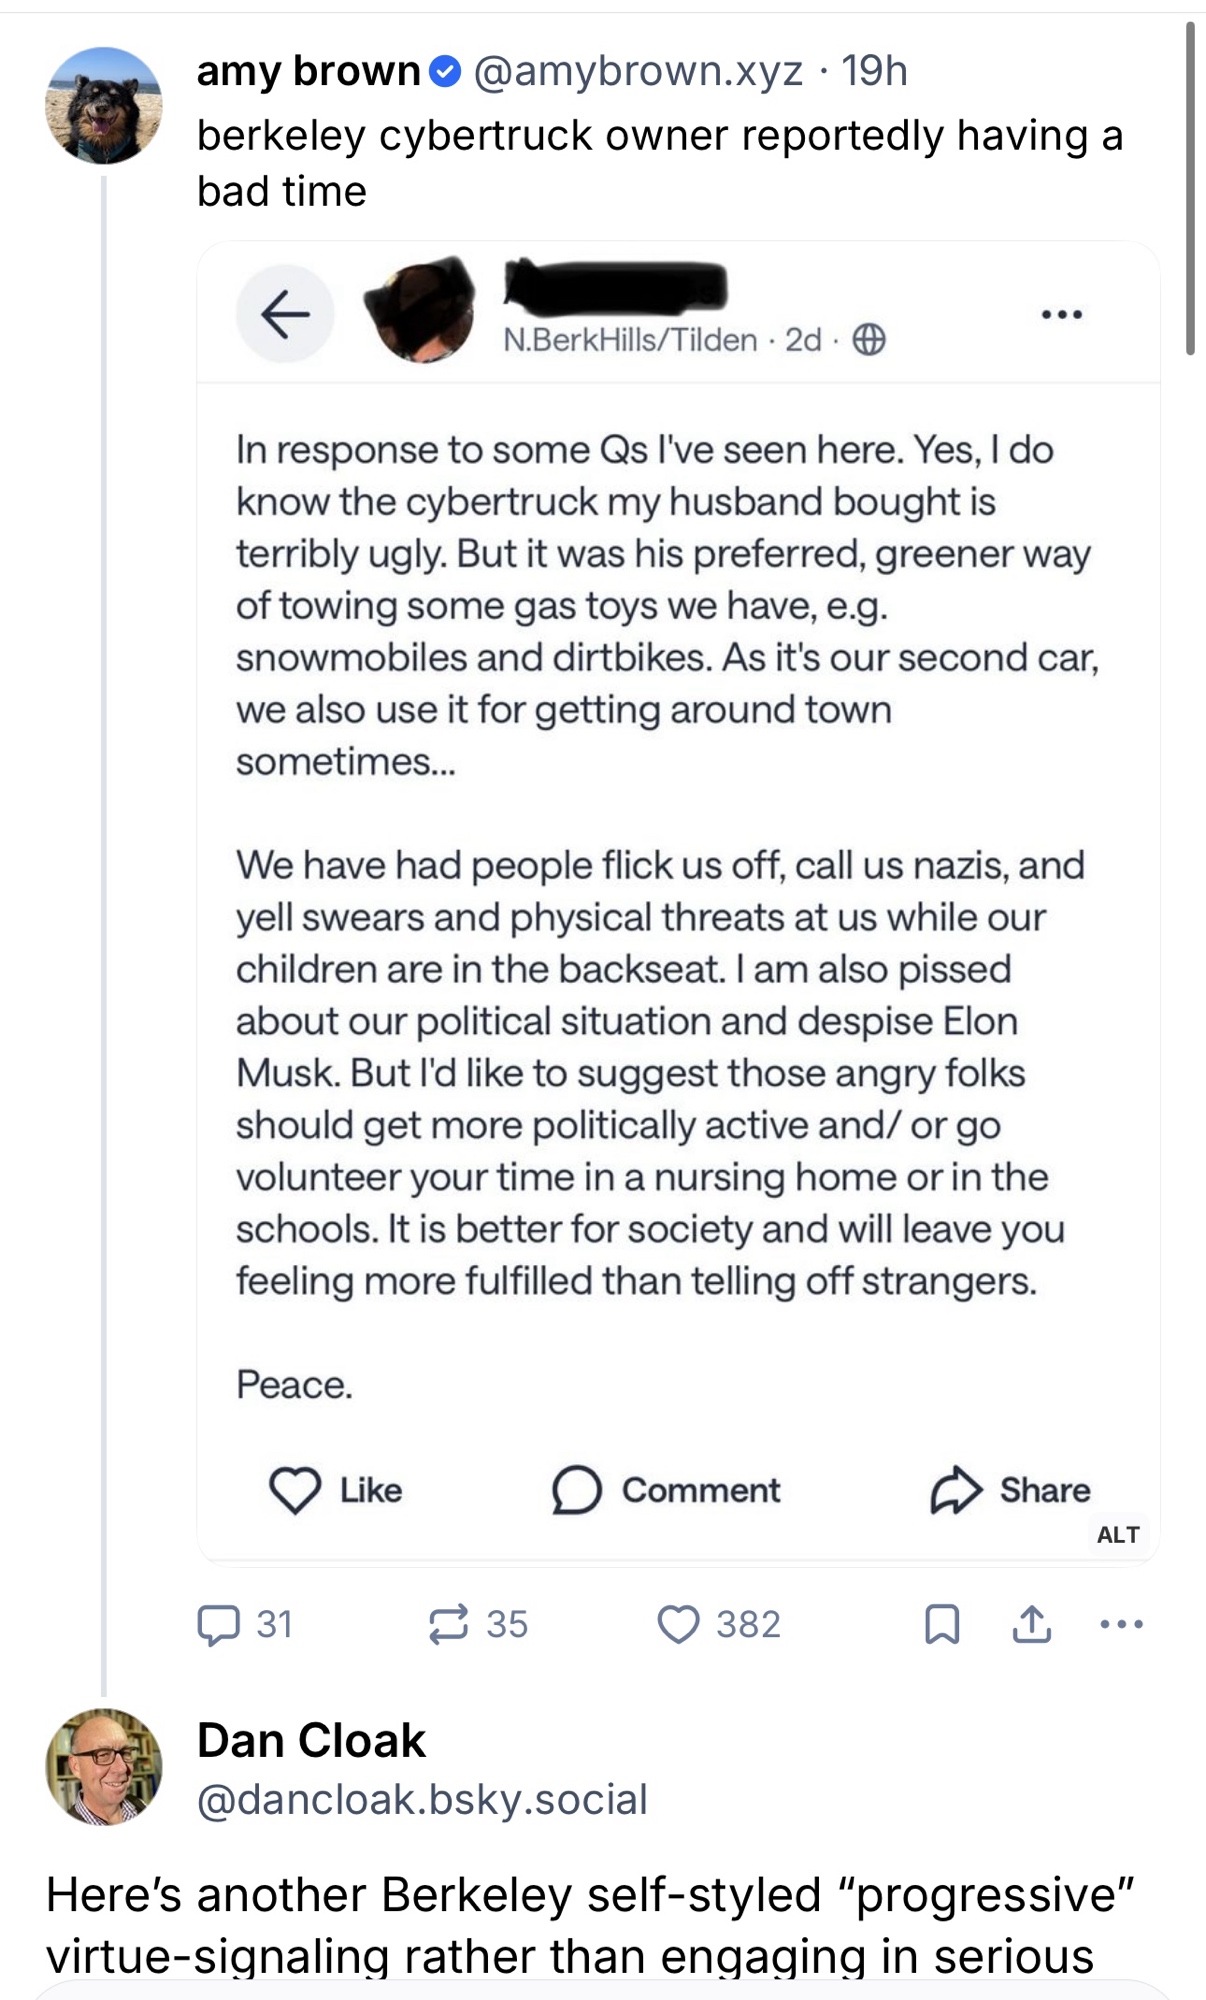Tap the Share arrow in the embedded screenshot

click(956, 1490)
